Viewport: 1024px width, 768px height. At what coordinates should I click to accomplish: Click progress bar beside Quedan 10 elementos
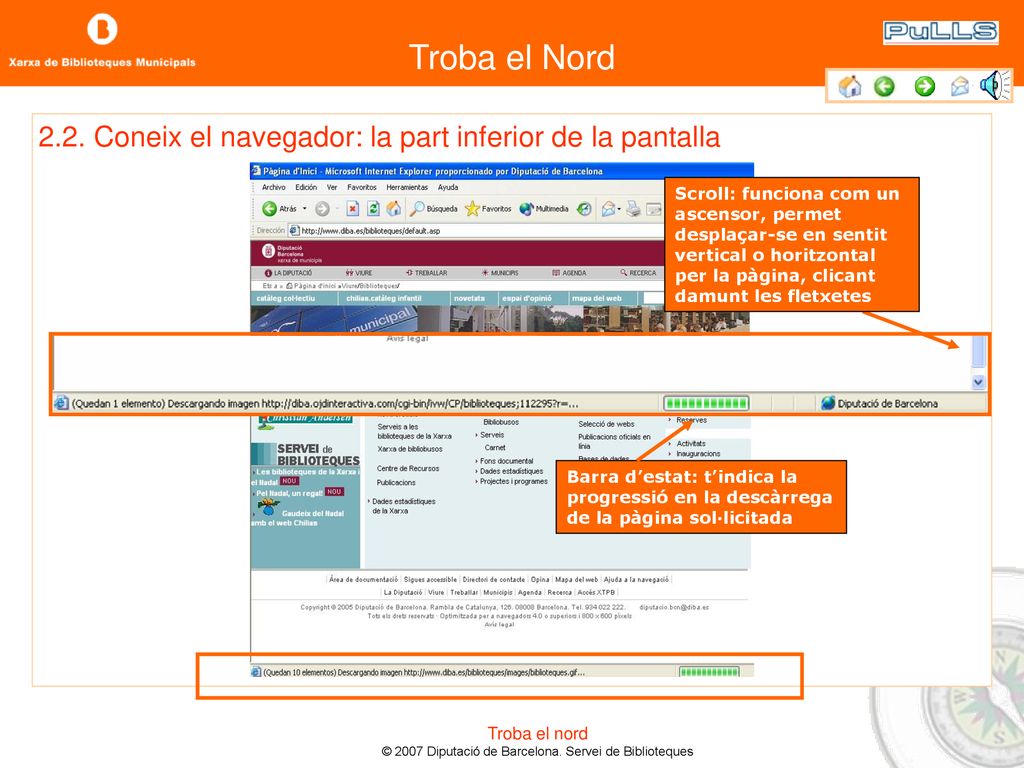click(709, 672)
